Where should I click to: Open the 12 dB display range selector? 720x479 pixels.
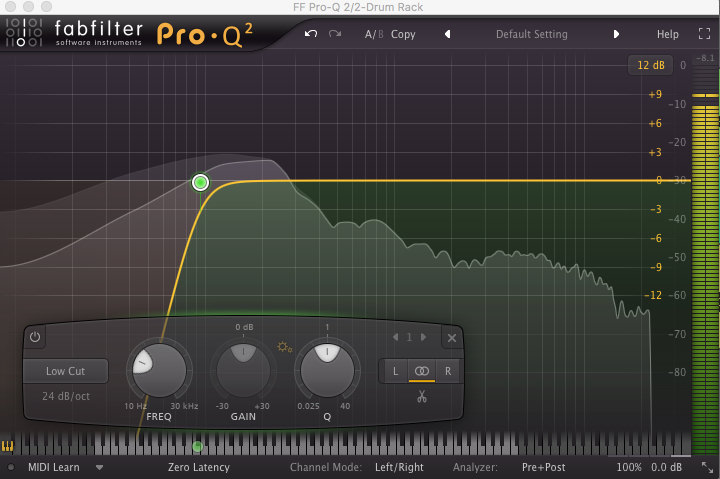[x=650, y=65]
